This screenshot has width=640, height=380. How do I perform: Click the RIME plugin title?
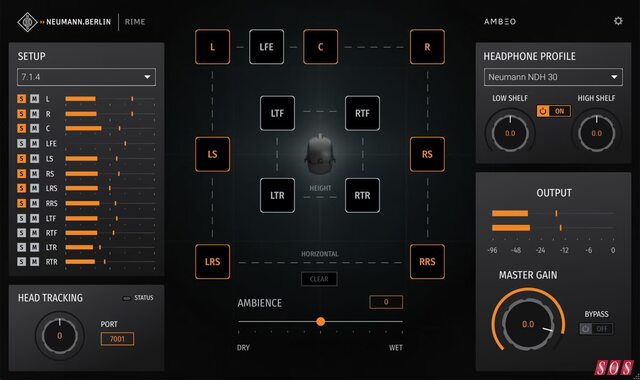[x=135, y=22]
